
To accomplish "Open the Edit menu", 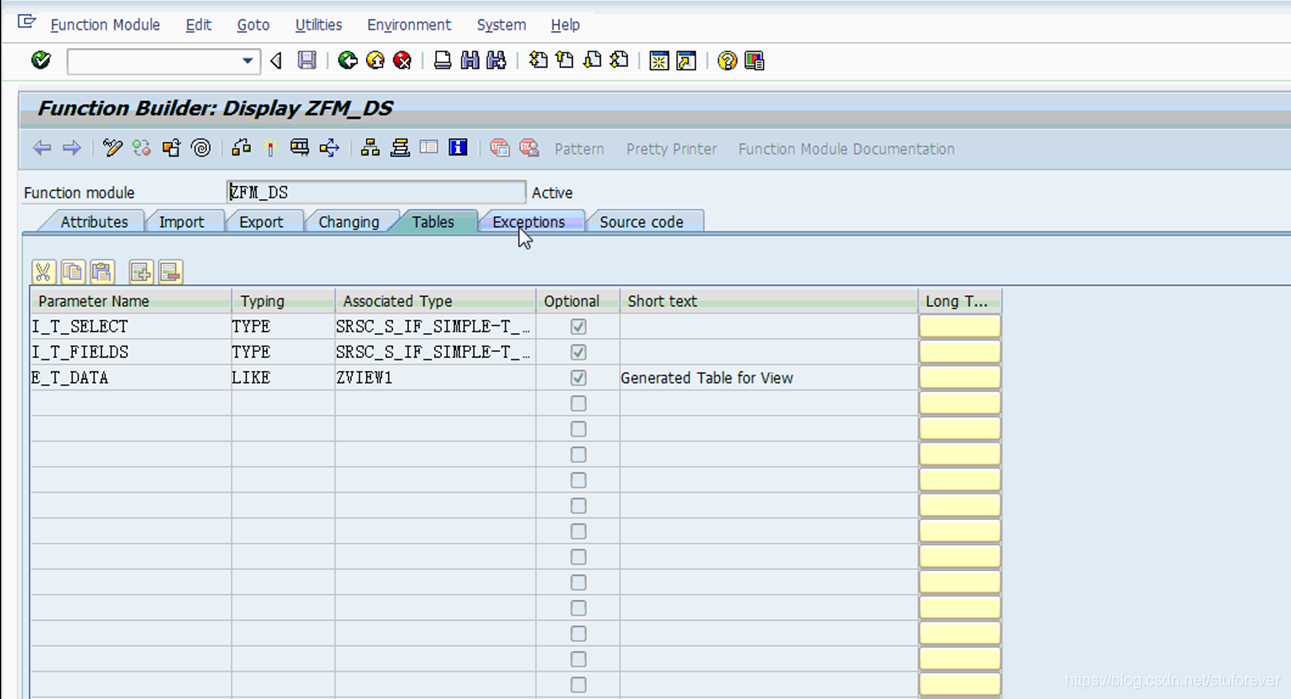I will point(198,25).
